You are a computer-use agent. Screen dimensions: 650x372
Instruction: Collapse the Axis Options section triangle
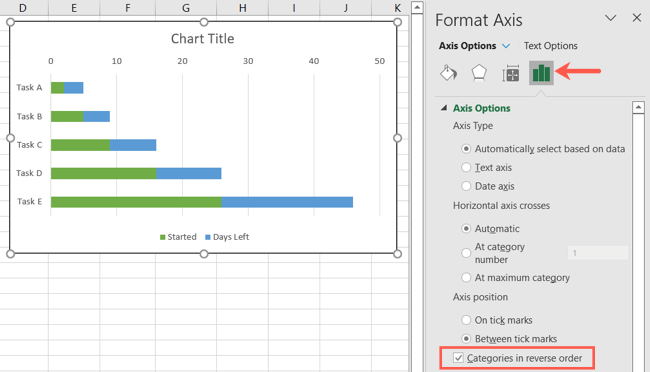tap(444, 108)
